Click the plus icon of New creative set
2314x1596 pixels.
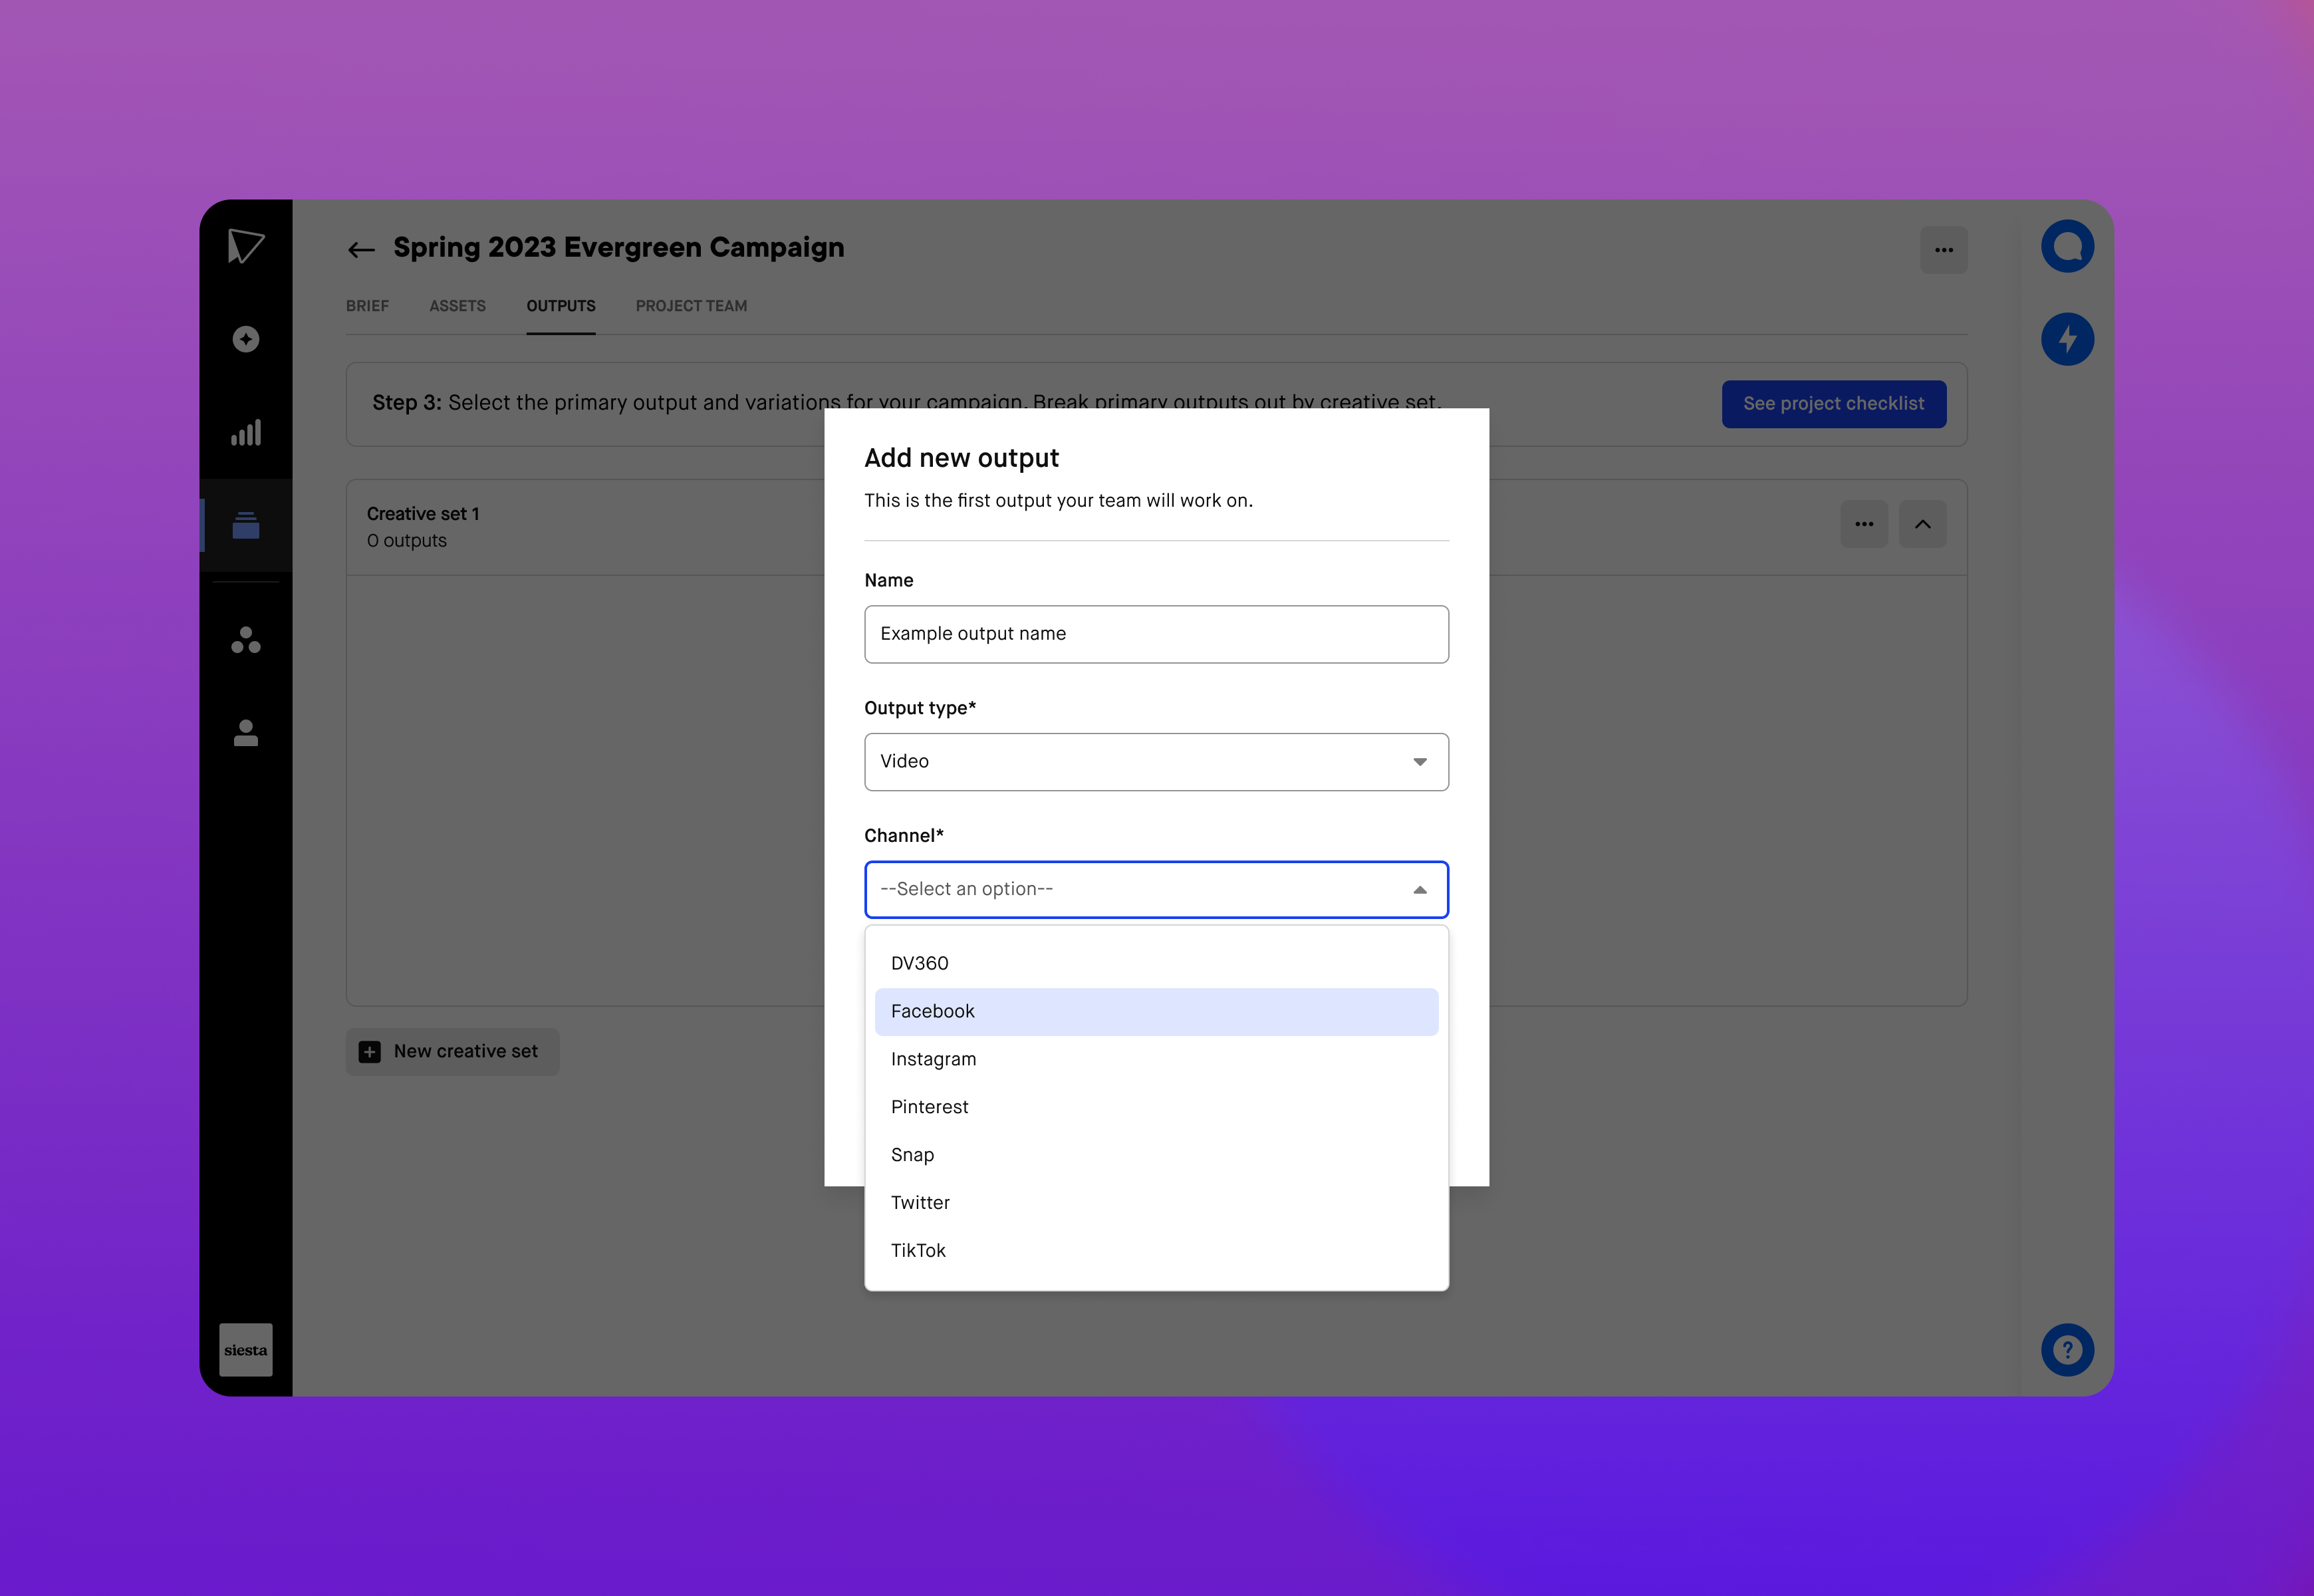point(370,1052)
